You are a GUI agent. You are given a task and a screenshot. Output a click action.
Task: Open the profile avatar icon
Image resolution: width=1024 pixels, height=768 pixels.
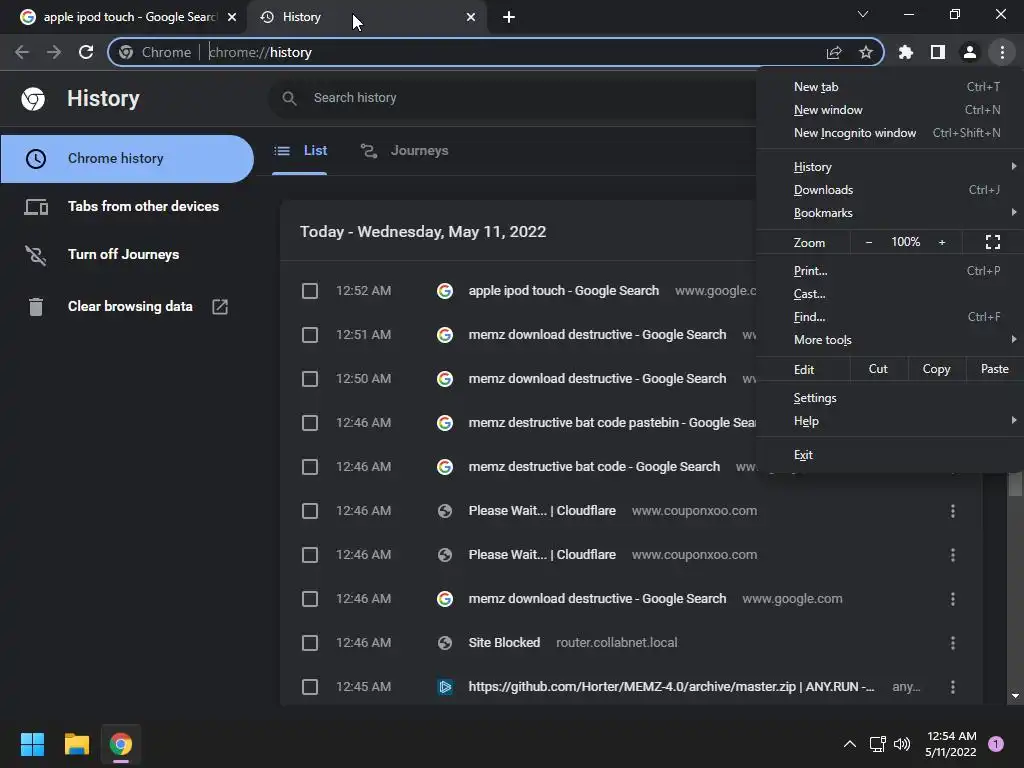coord(970,52)
